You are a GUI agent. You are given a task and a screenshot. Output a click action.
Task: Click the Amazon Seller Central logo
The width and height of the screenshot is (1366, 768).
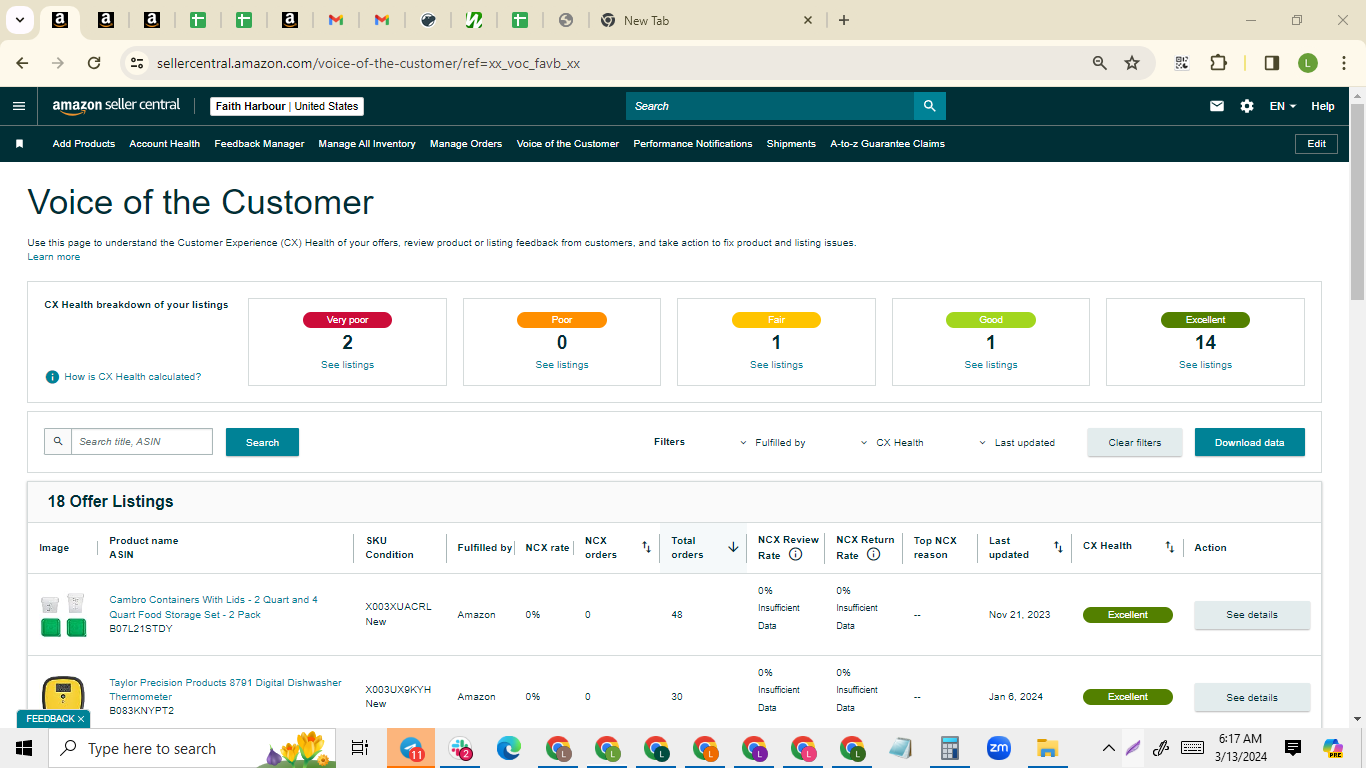116,105
